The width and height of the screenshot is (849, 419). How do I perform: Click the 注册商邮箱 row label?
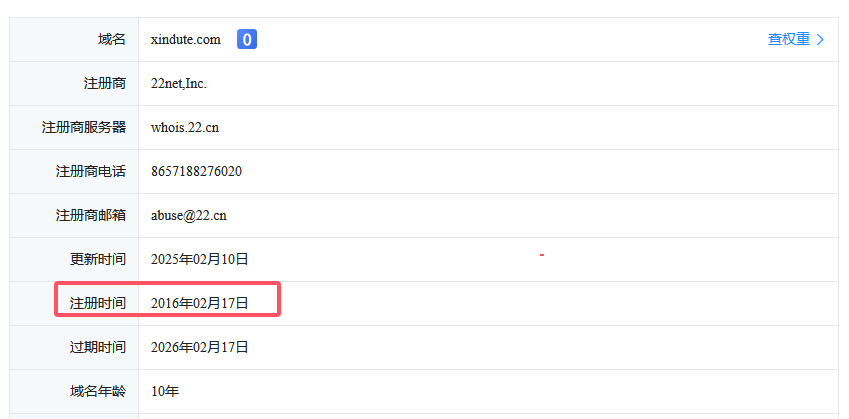pyautogui.click(x=91, y=216)
